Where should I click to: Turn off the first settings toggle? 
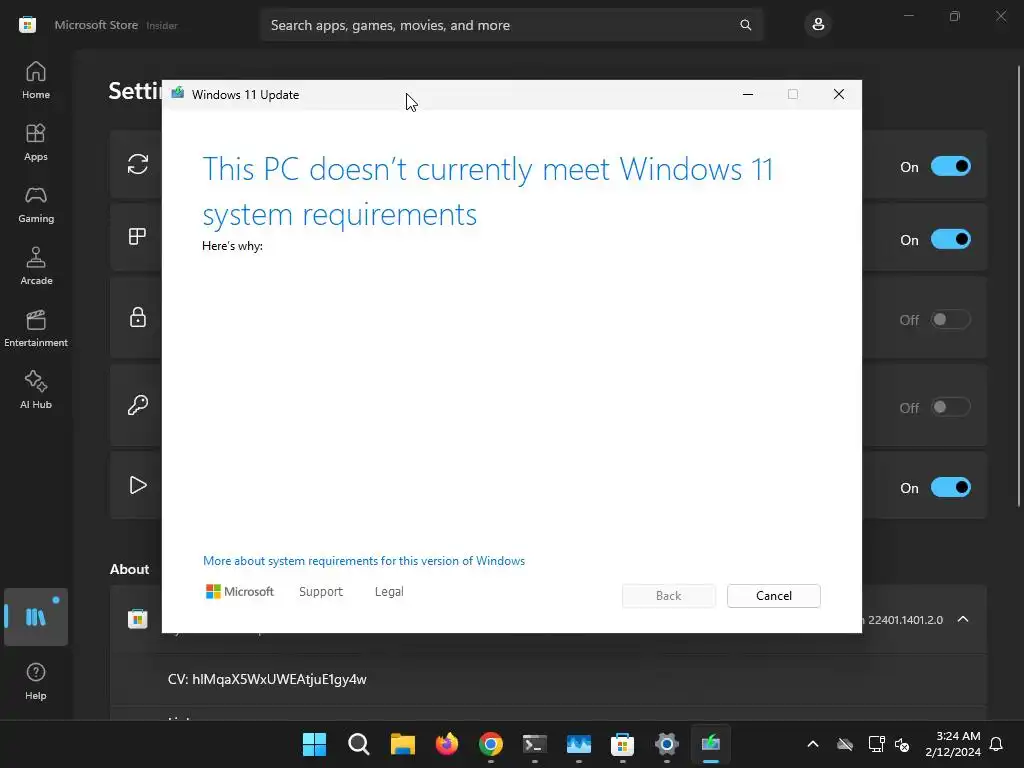[x=950, y=167]
